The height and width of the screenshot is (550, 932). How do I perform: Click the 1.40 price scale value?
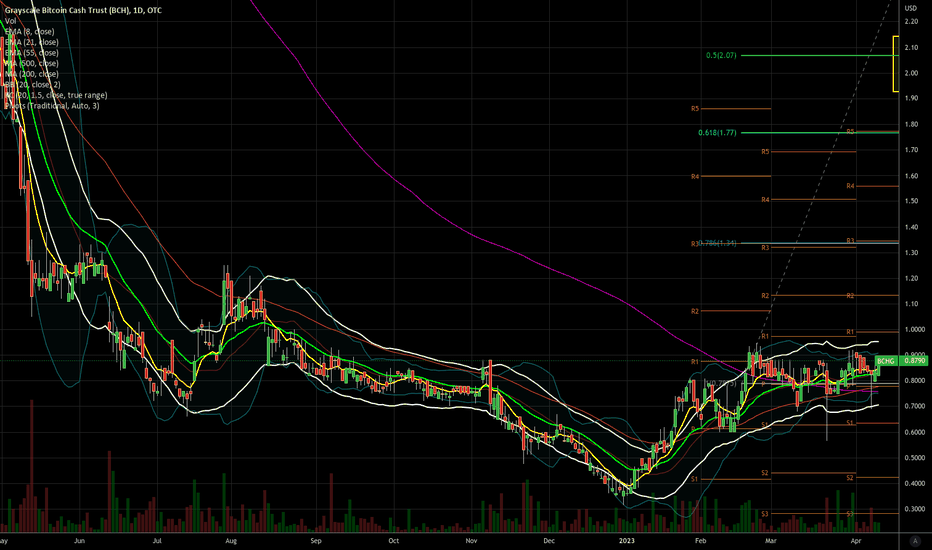911,227
